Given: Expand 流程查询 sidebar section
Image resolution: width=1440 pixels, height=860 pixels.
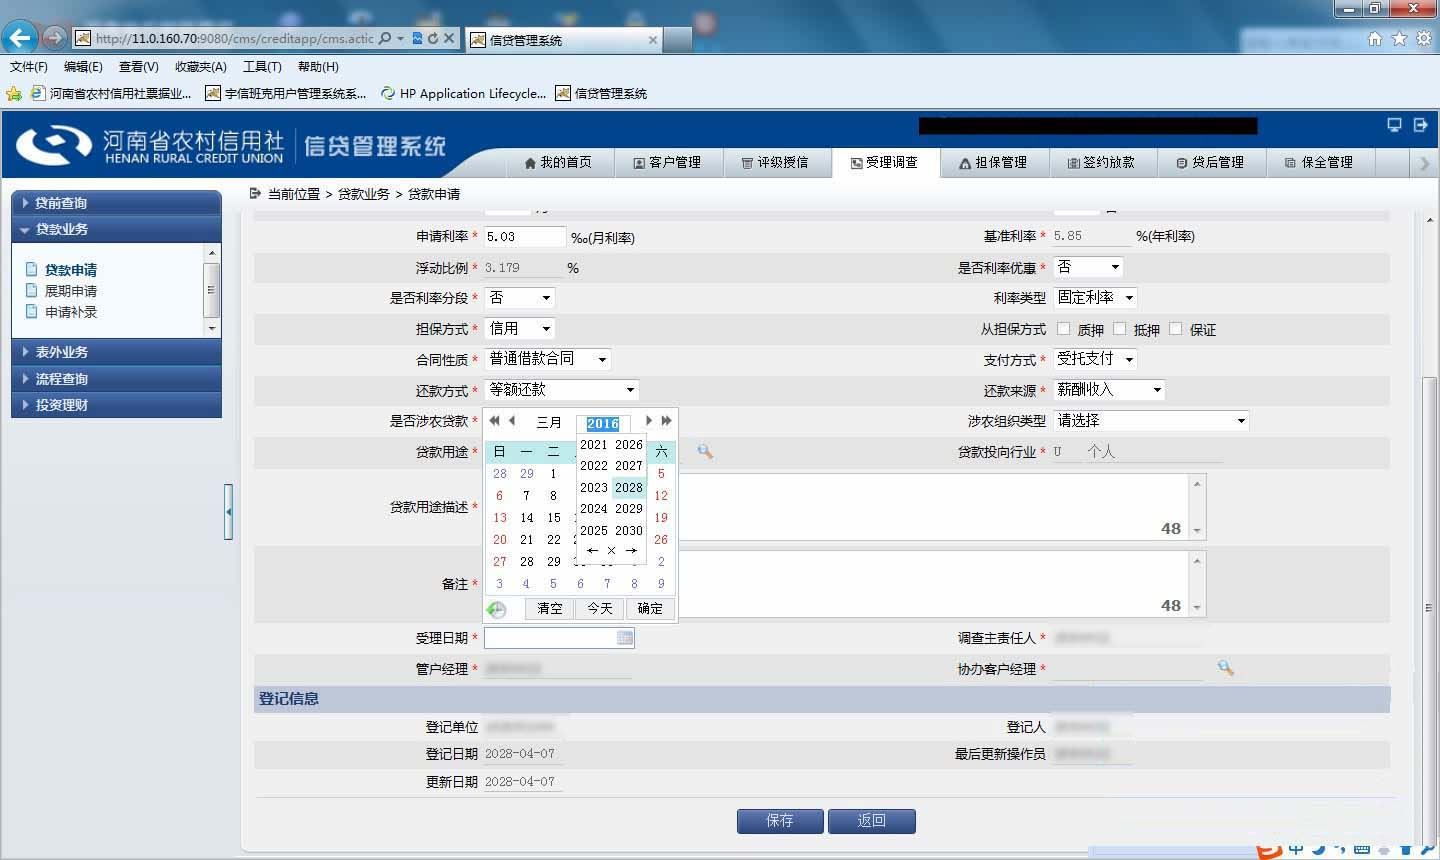Looking at the screenshot, I should [x=116, y=379].
